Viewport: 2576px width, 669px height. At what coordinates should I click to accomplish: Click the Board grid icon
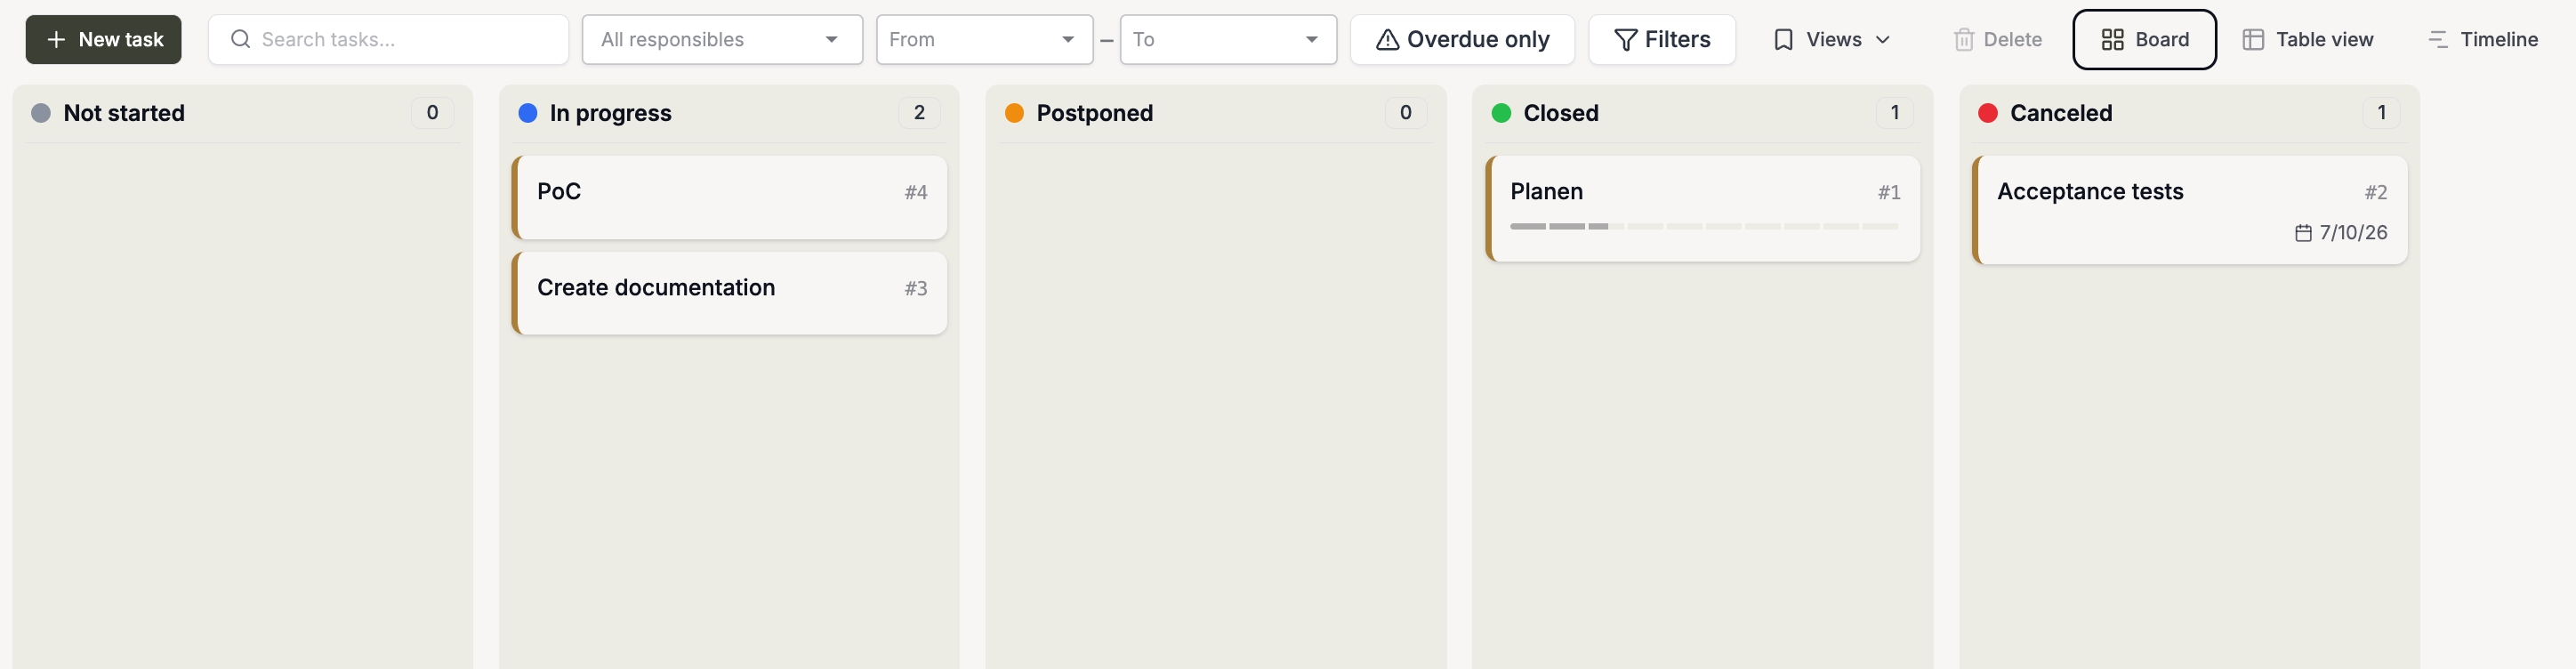click(2112, 40)
